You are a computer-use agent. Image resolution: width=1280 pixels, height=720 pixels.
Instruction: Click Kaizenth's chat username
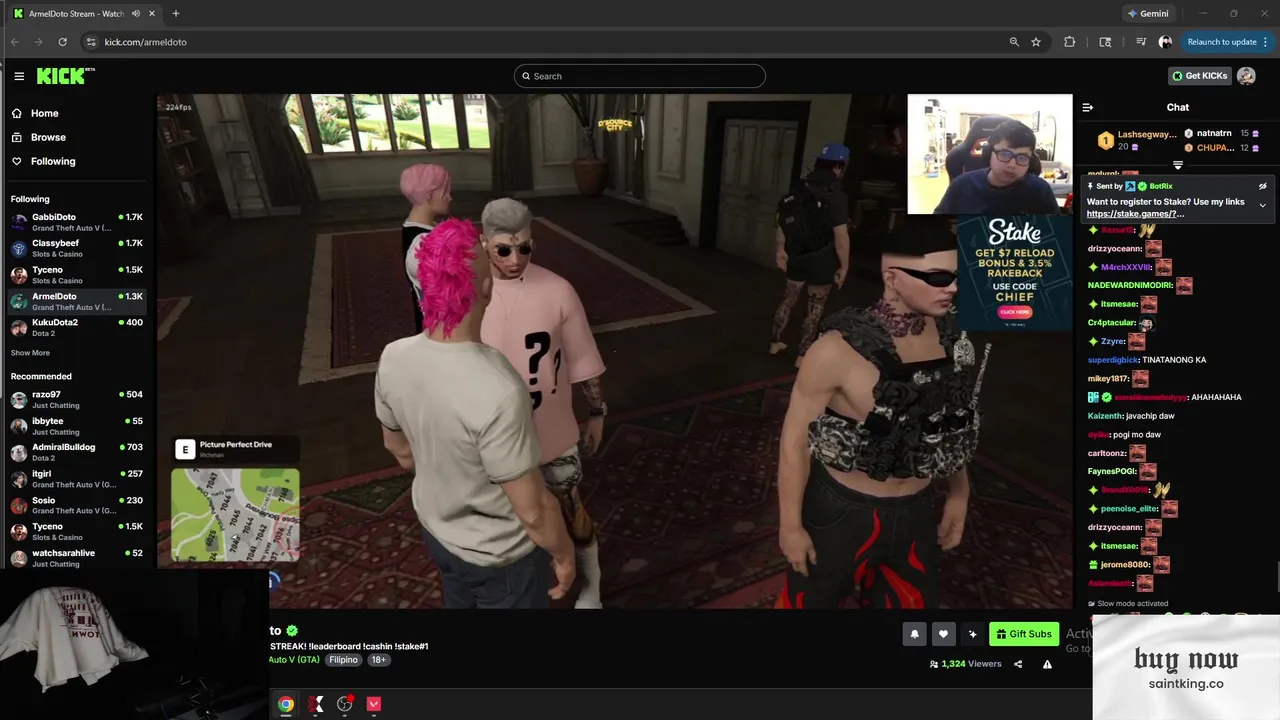coord(1105,416)
